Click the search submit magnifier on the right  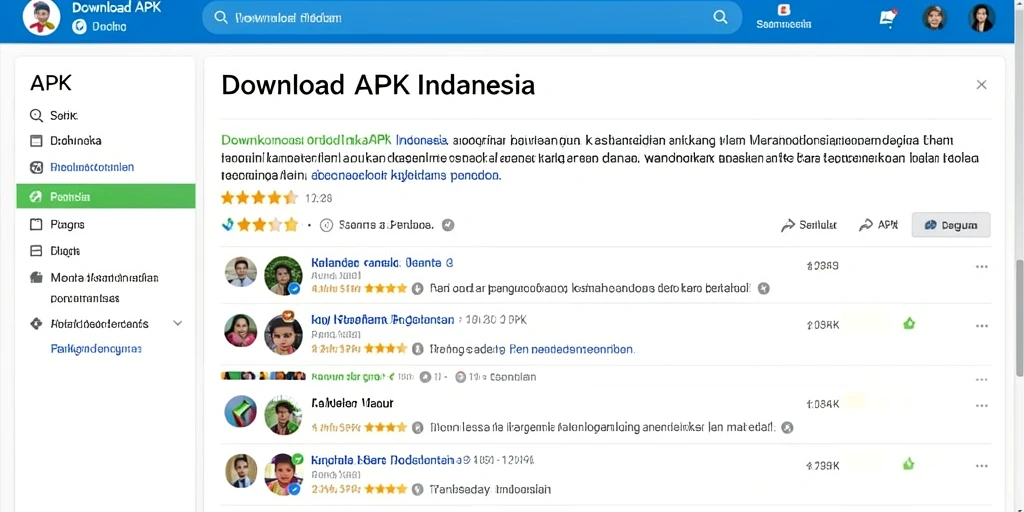tap(720, 18)
